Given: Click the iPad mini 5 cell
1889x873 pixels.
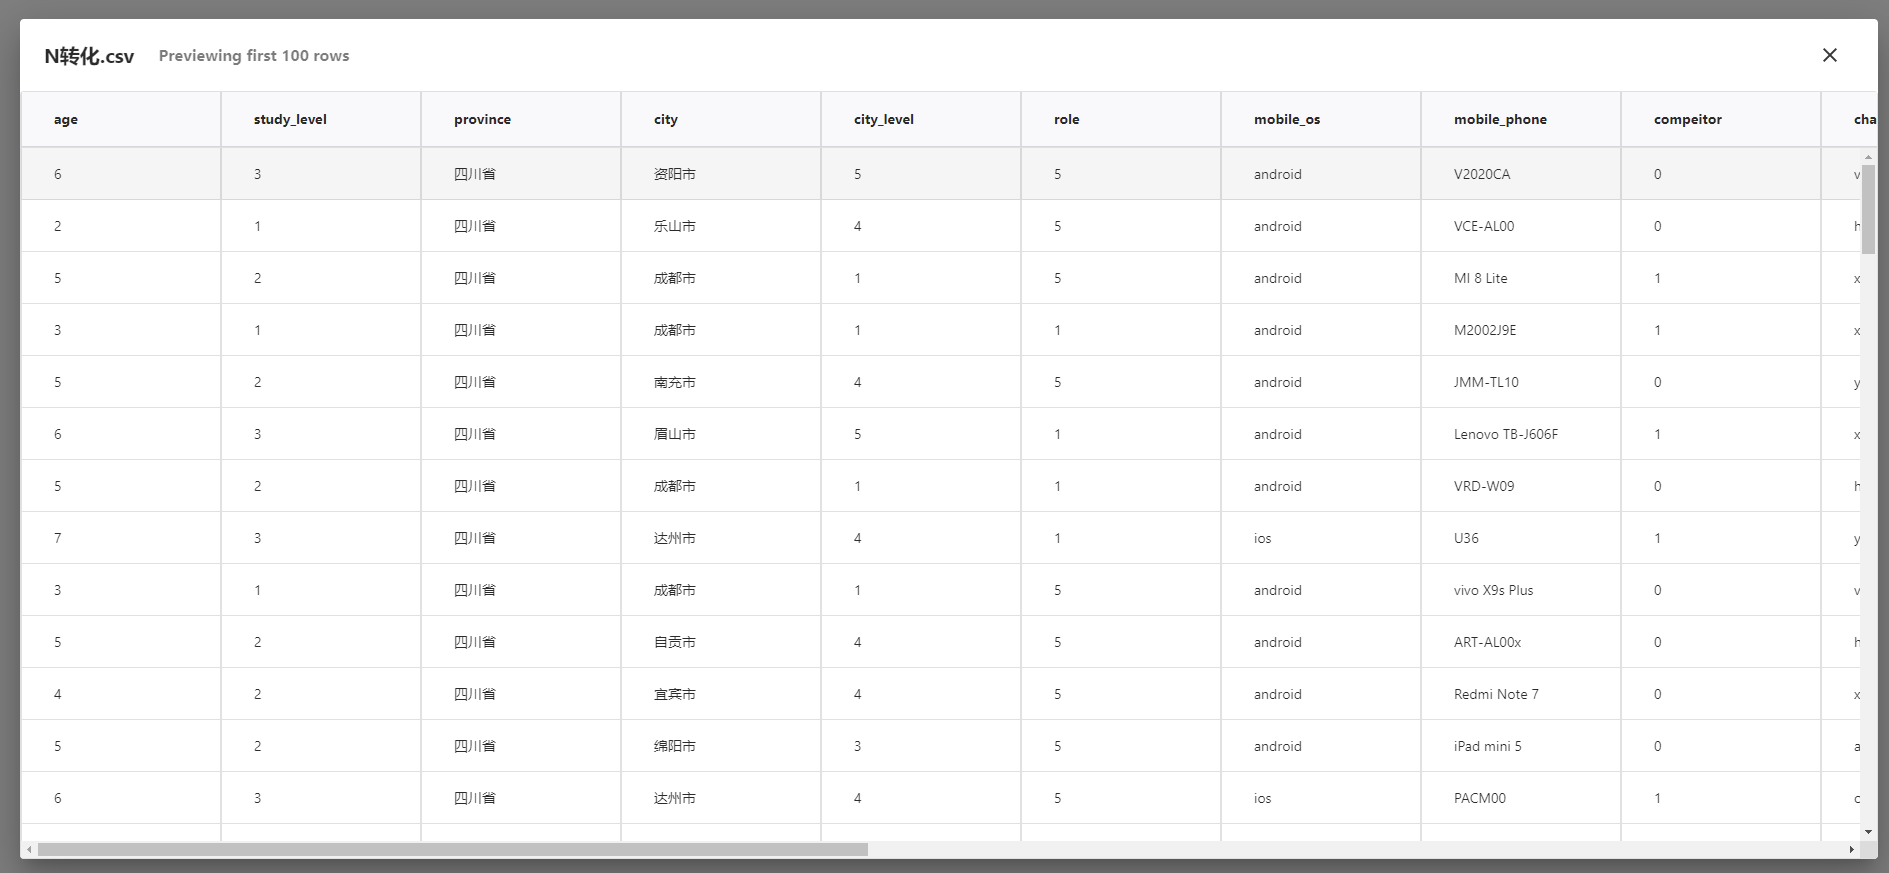Looking at the screenshot, I should click(x=1488, y=746).
